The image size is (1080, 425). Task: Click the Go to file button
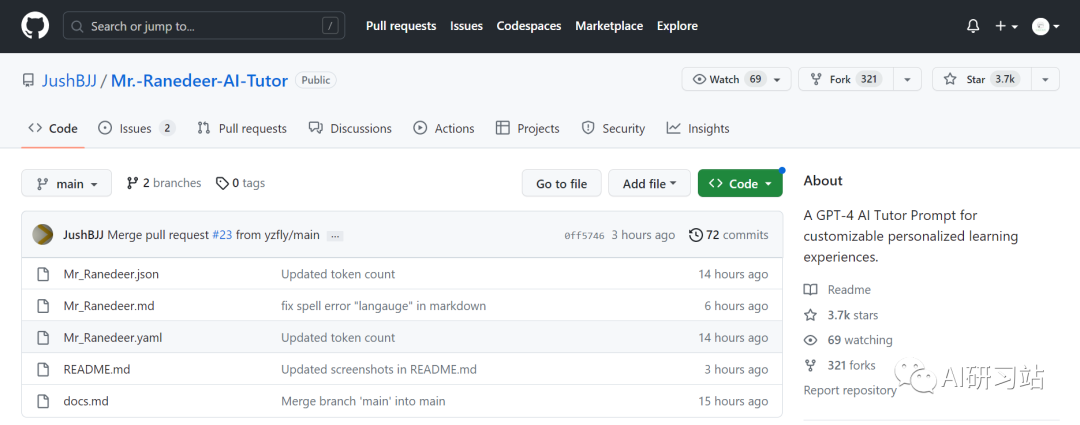(x=561, y=184)
